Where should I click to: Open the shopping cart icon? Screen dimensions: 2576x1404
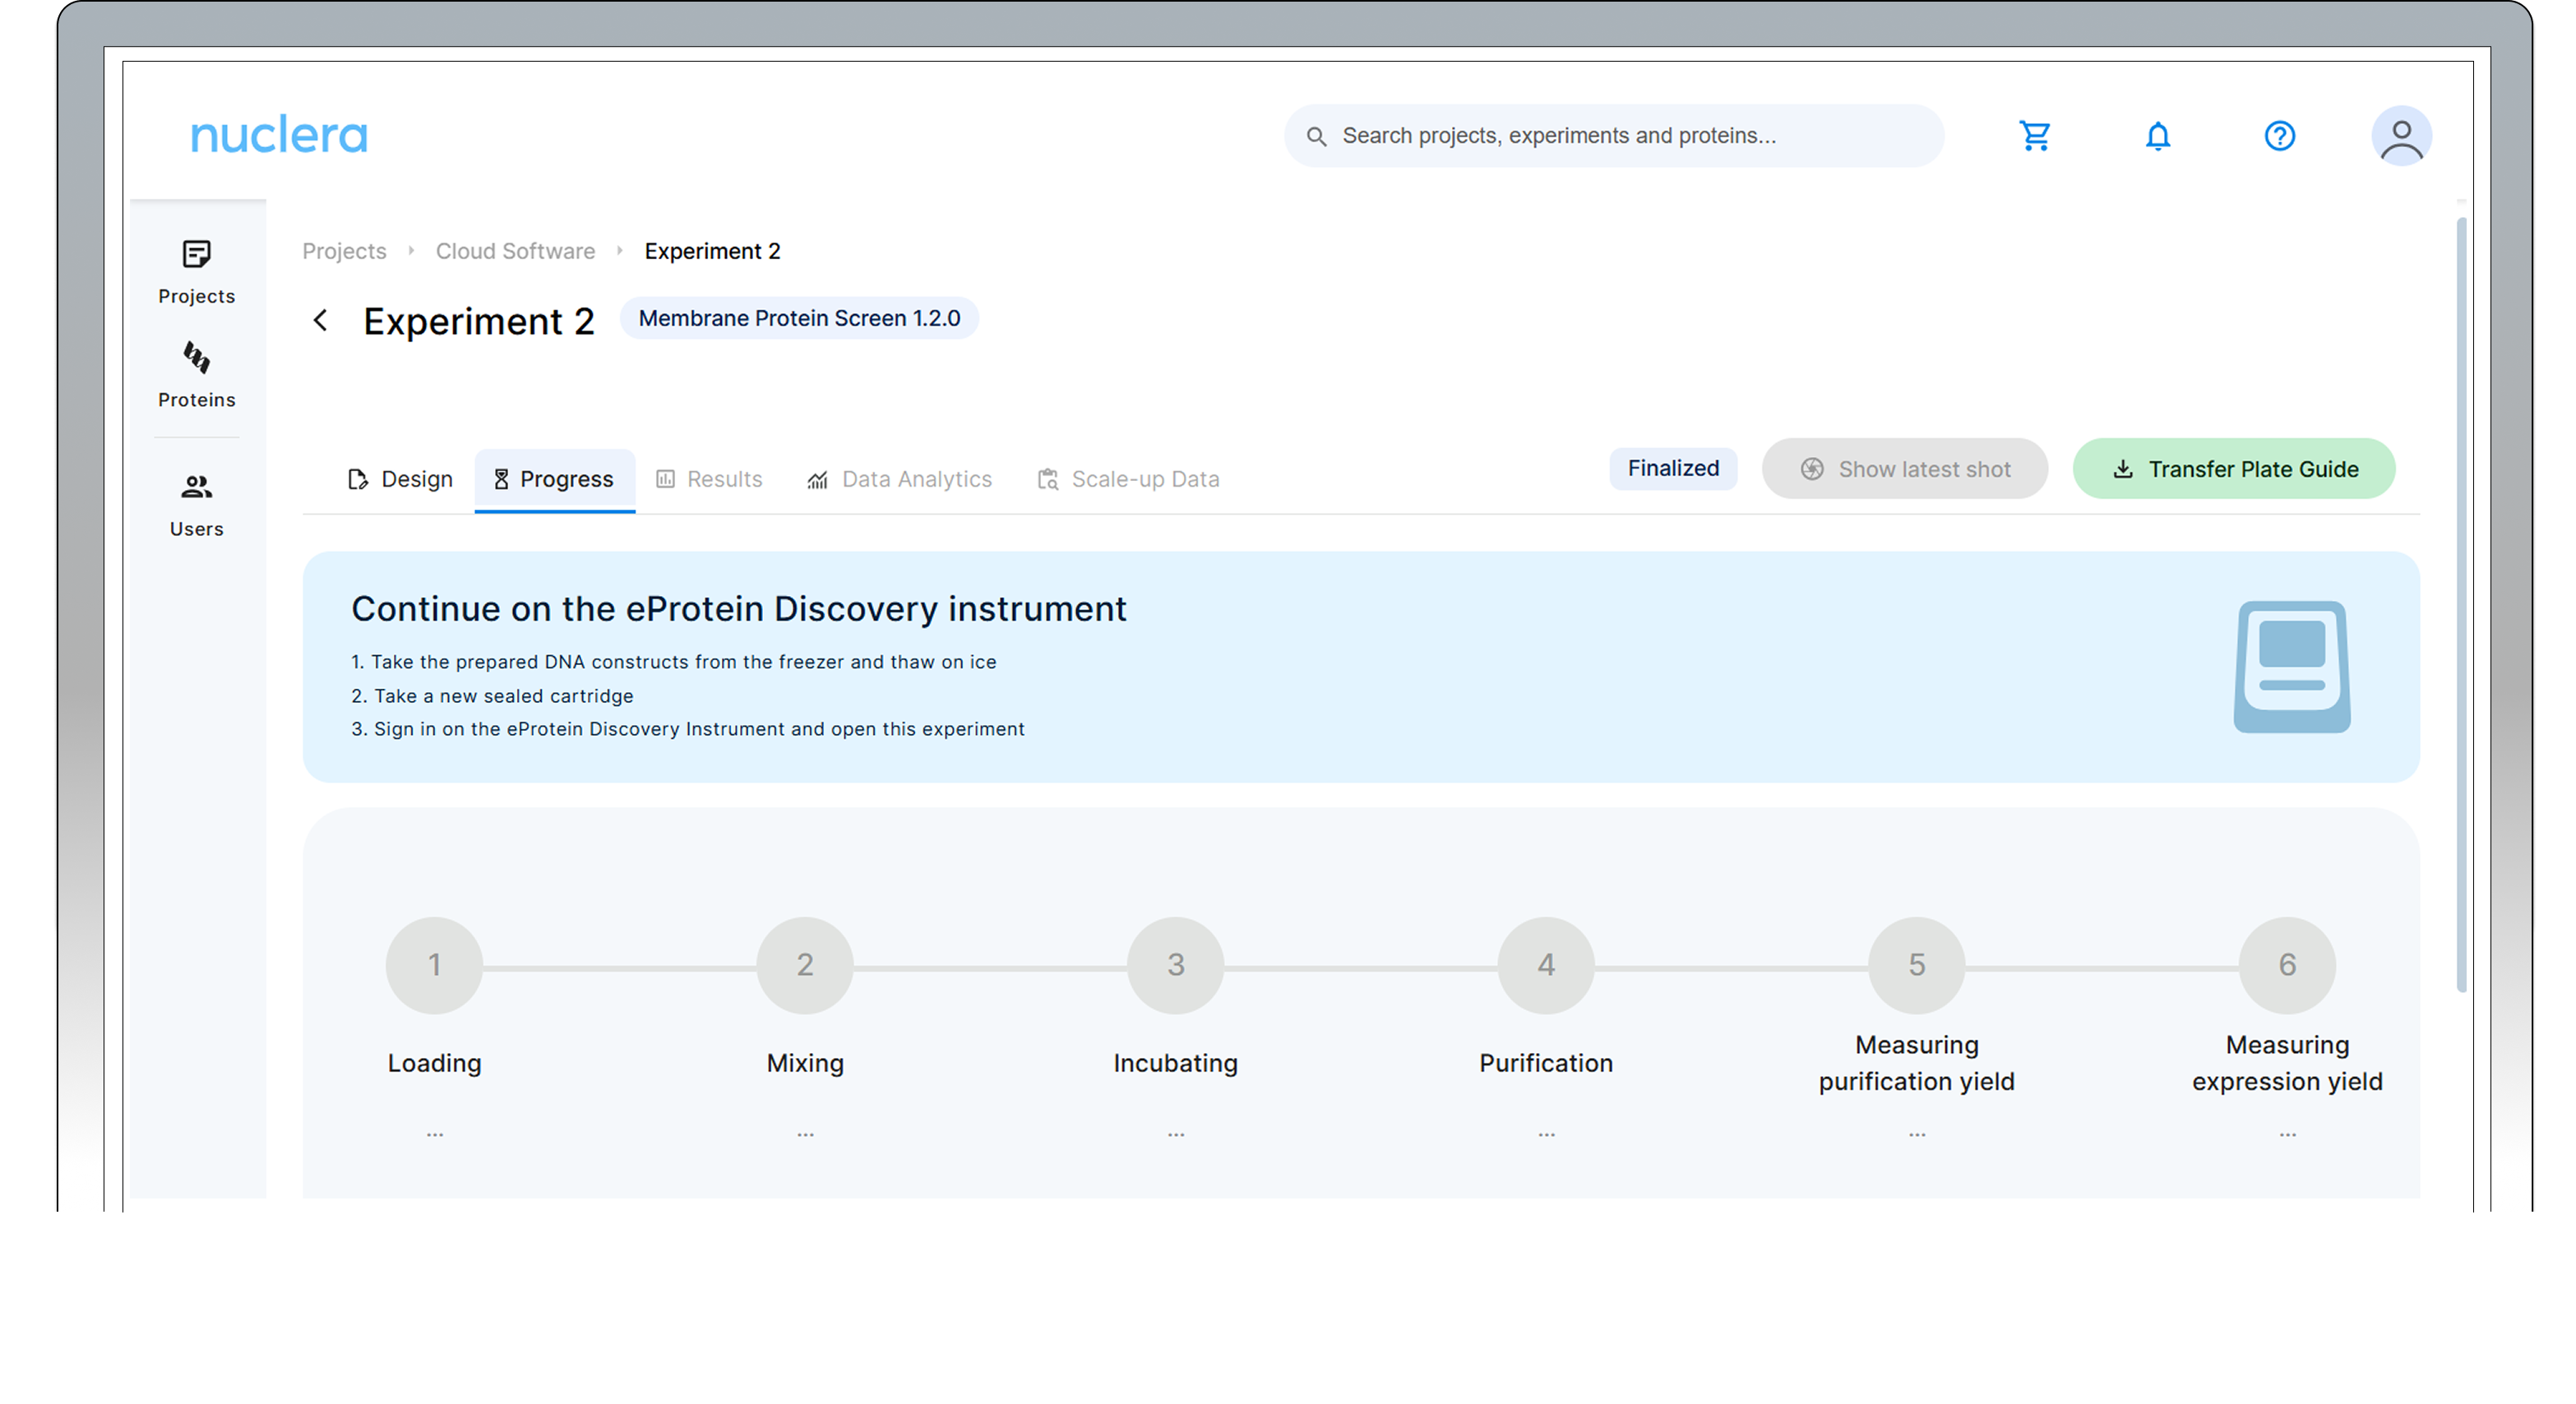coord(2035,136)
